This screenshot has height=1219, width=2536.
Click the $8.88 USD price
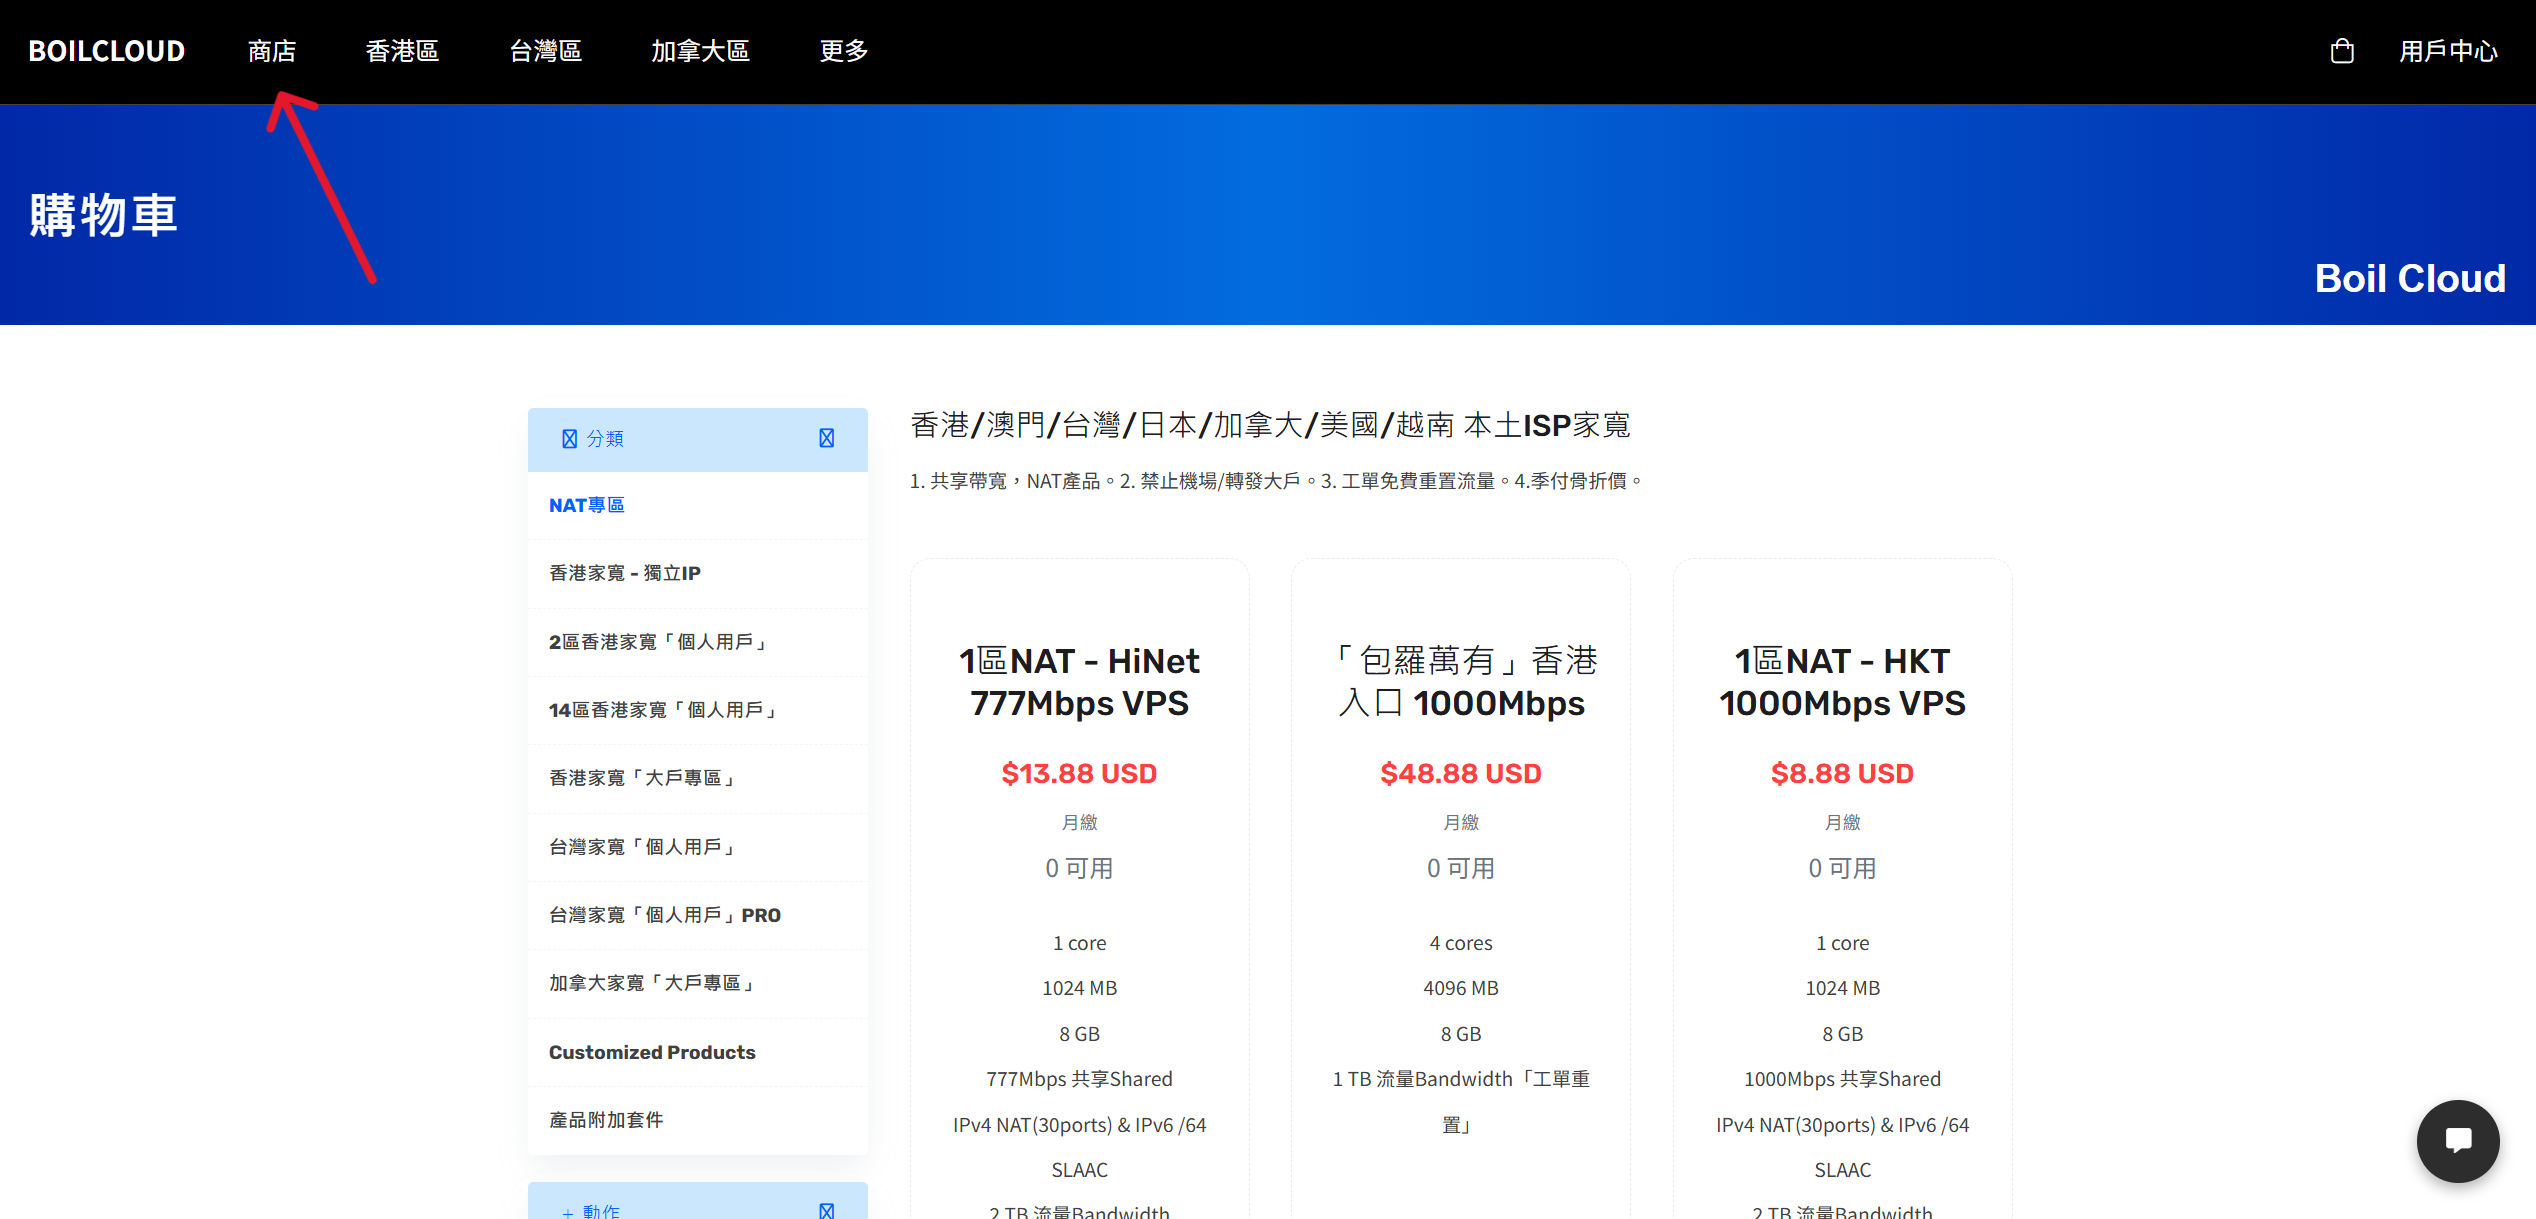[x=1842, y=774]
